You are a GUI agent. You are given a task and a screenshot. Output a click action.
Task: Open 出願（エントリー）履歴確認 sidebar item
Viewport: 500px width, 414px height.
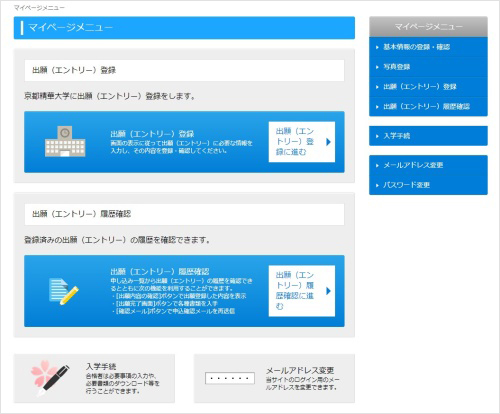click(428, 106)
